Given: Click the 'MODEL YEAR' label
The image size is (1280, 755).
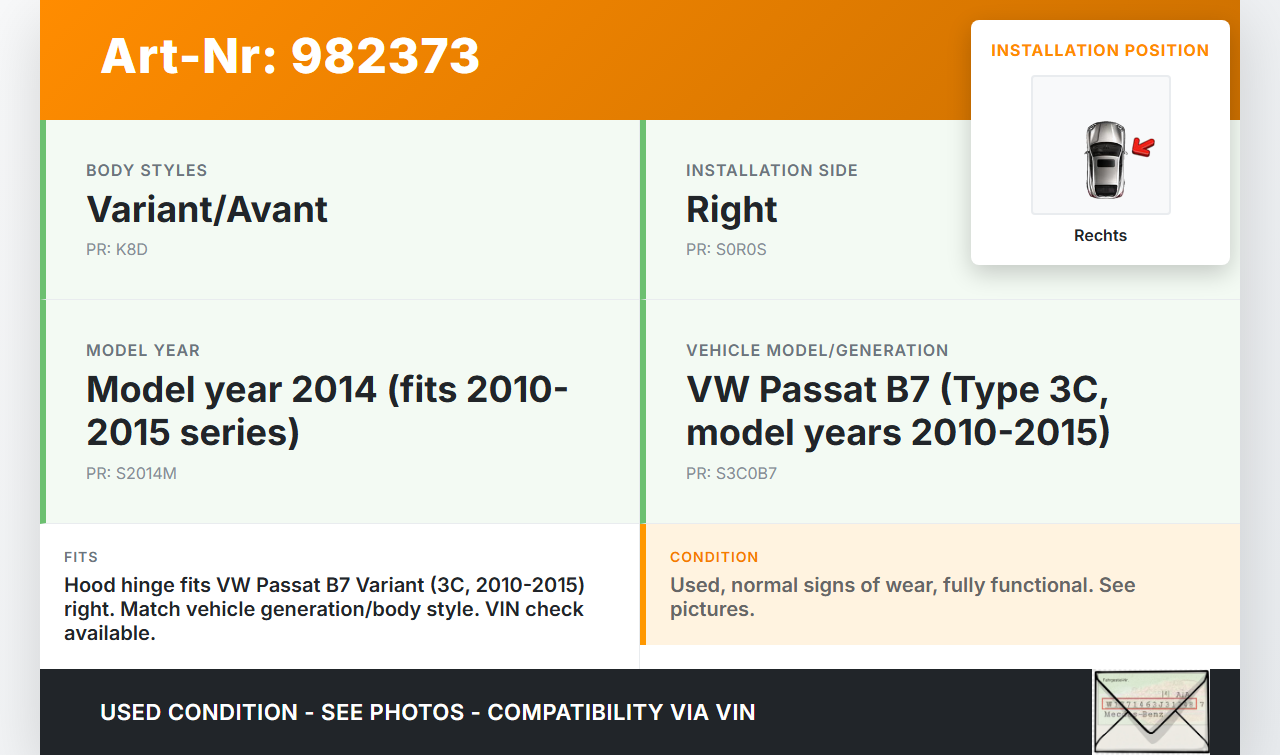Looking at the screenshot, I should (143, 350).
